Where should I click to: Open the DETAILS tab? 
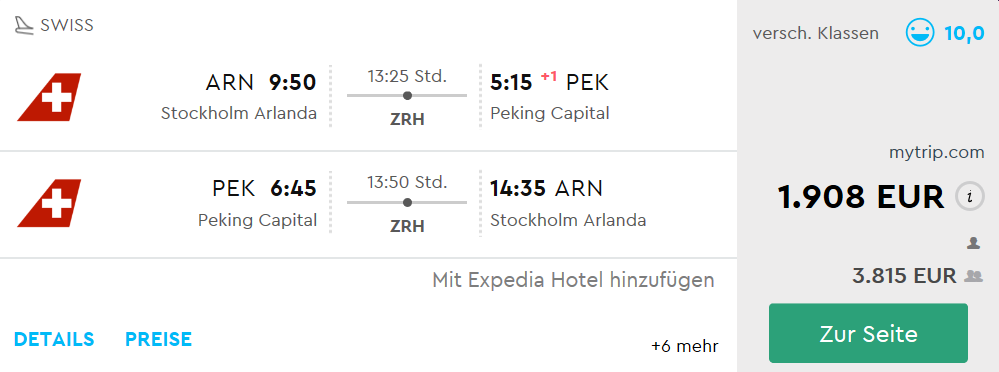[54, 339]
